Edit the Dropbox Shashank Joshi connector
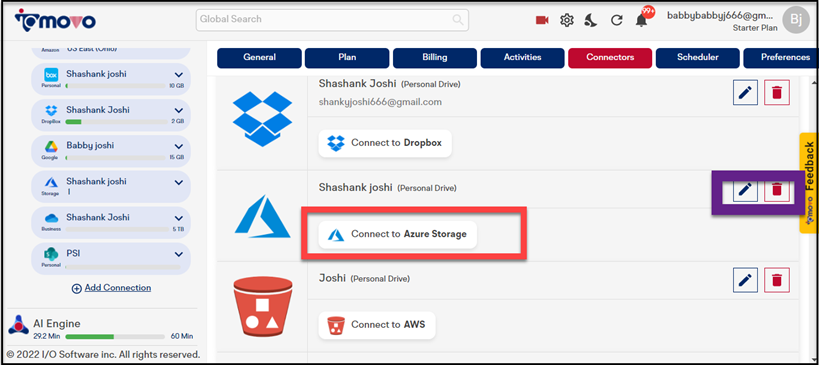 tap(745, 93)
